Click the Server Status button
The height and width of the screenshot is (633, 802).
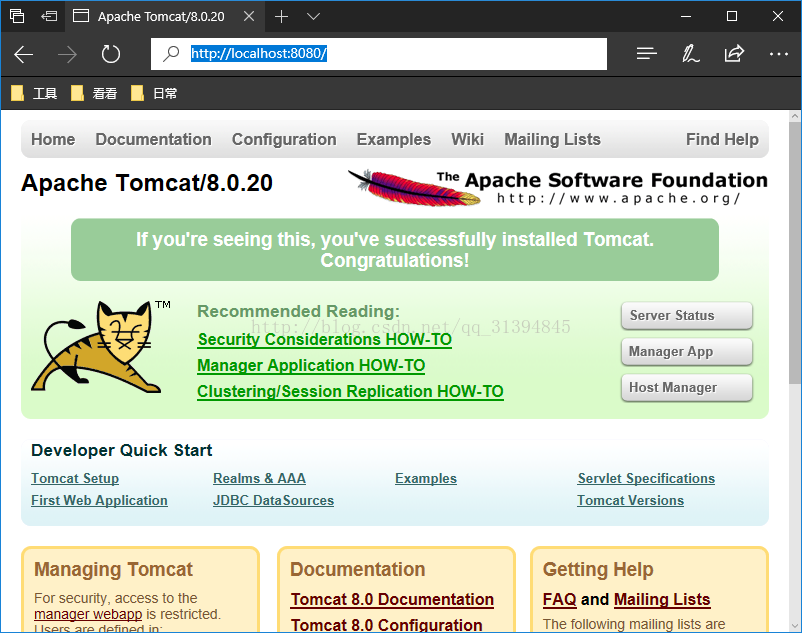pyautogui.click(x=686, y=315)
